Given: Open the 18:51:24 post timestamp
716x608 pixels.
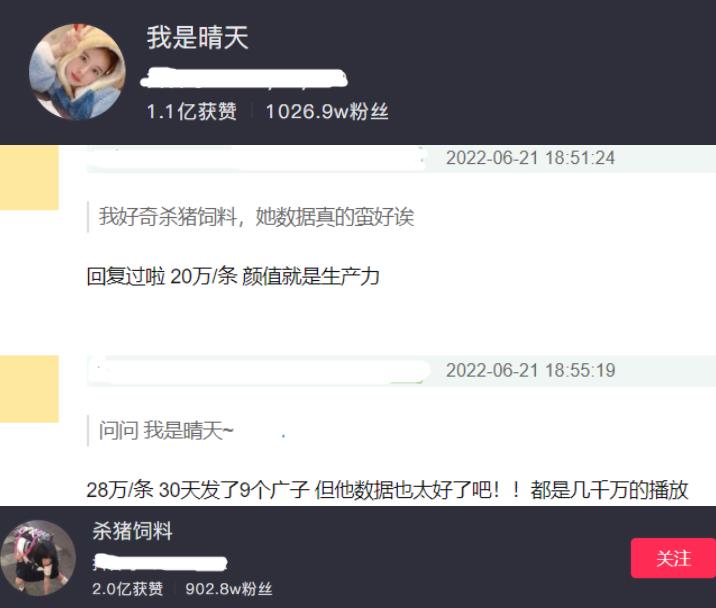Looking at the screenshot, I should tap(530, 158).
